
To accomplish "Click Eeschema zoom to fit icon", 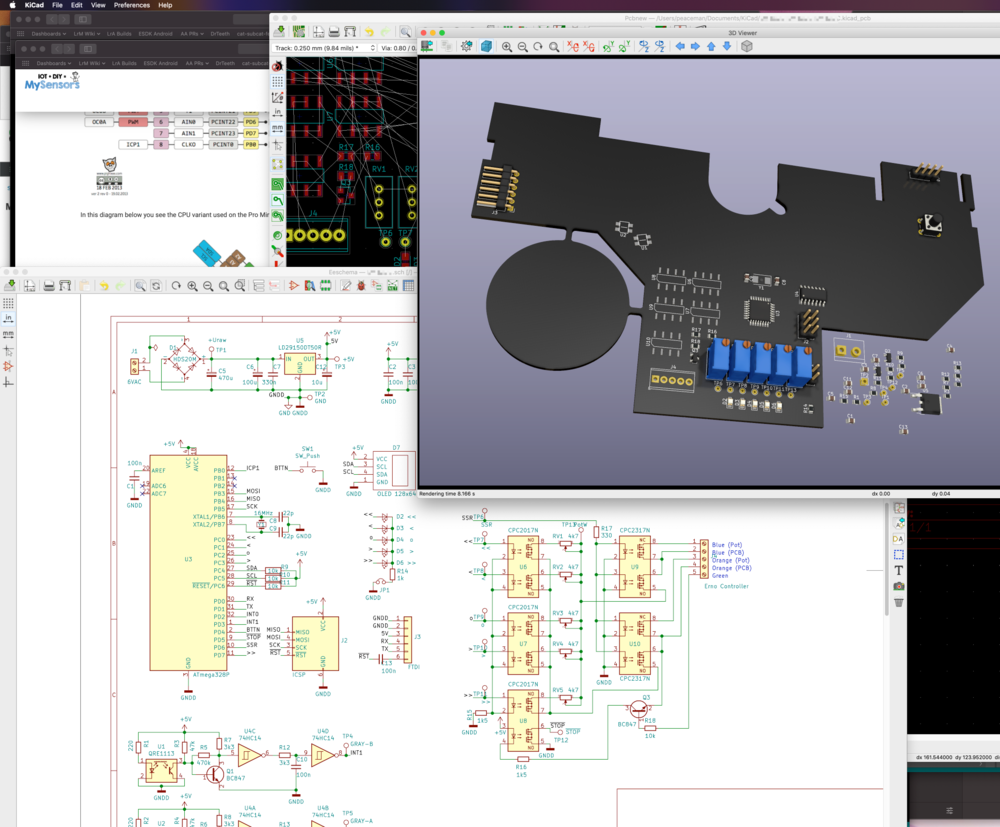I will (x=224, y=286).
